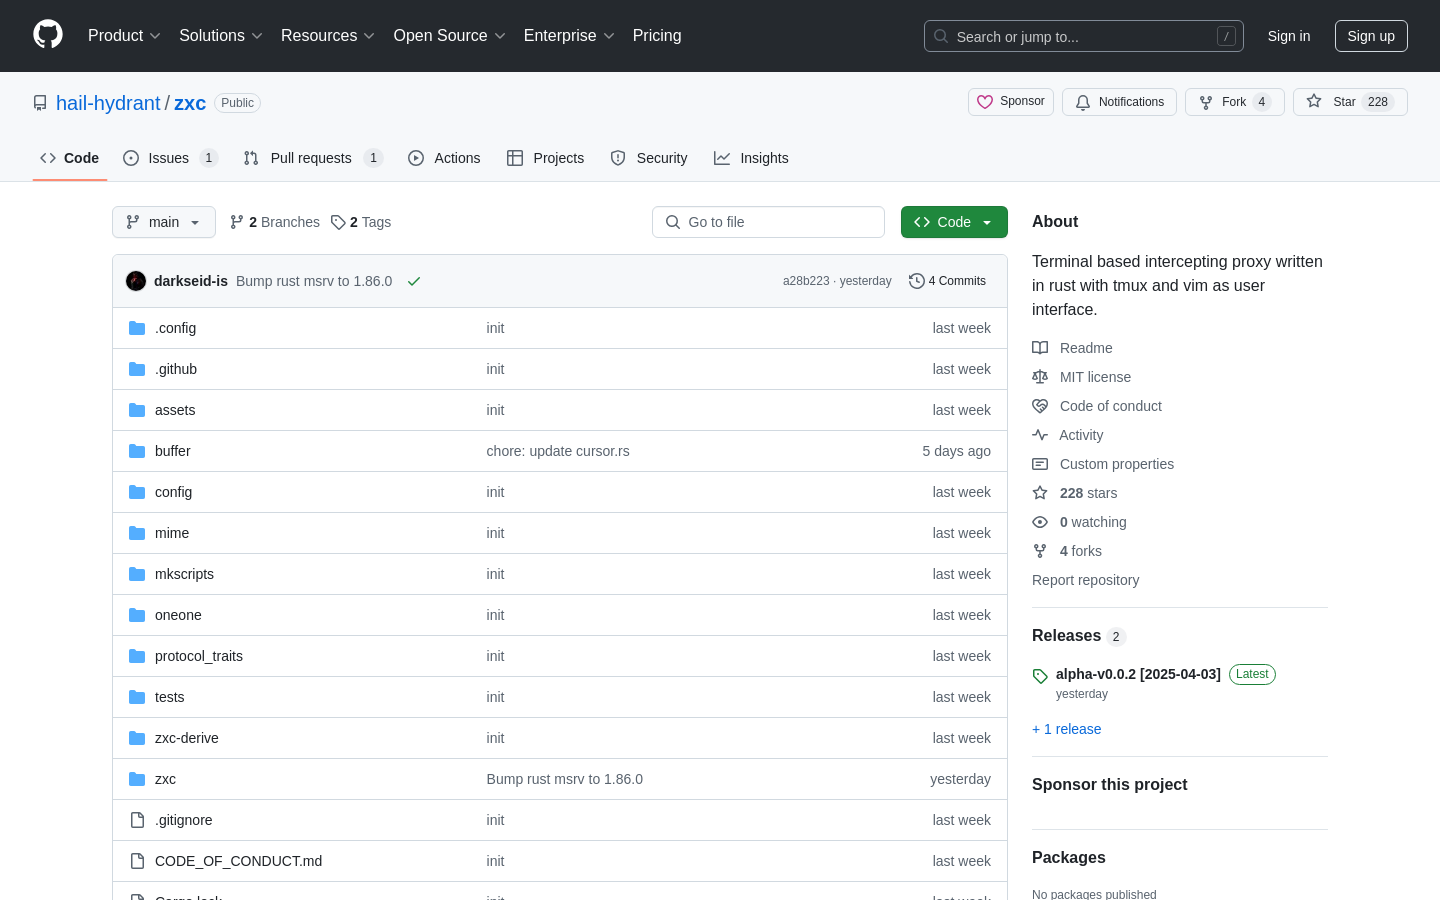Open the Pricing page

657,36
